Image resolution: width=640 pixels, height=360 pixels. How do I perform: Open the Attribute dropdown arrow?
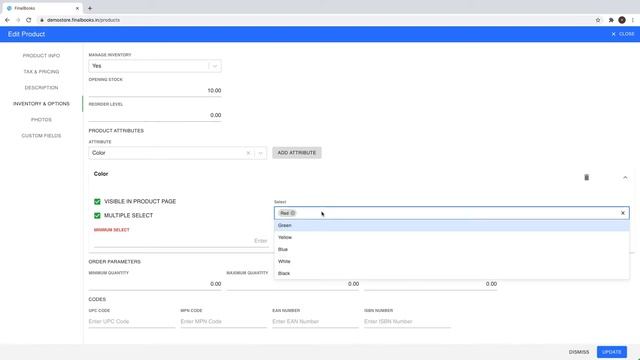click(260, 153)
